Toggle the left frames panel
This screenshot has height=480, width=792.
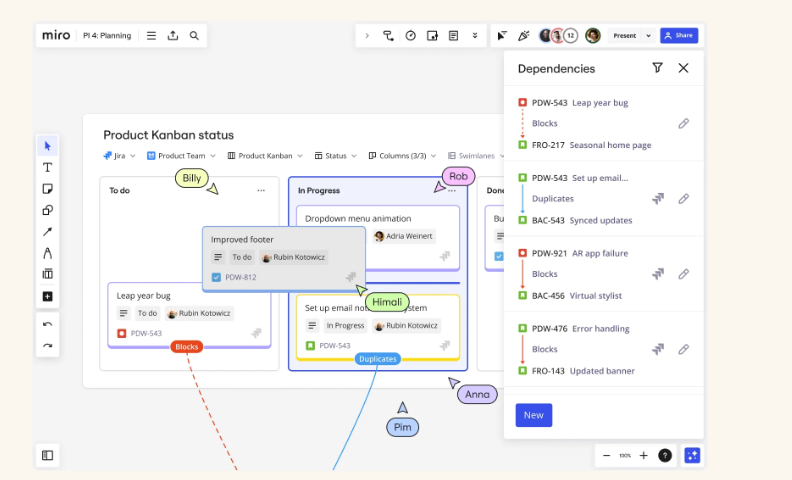point(47,455)
